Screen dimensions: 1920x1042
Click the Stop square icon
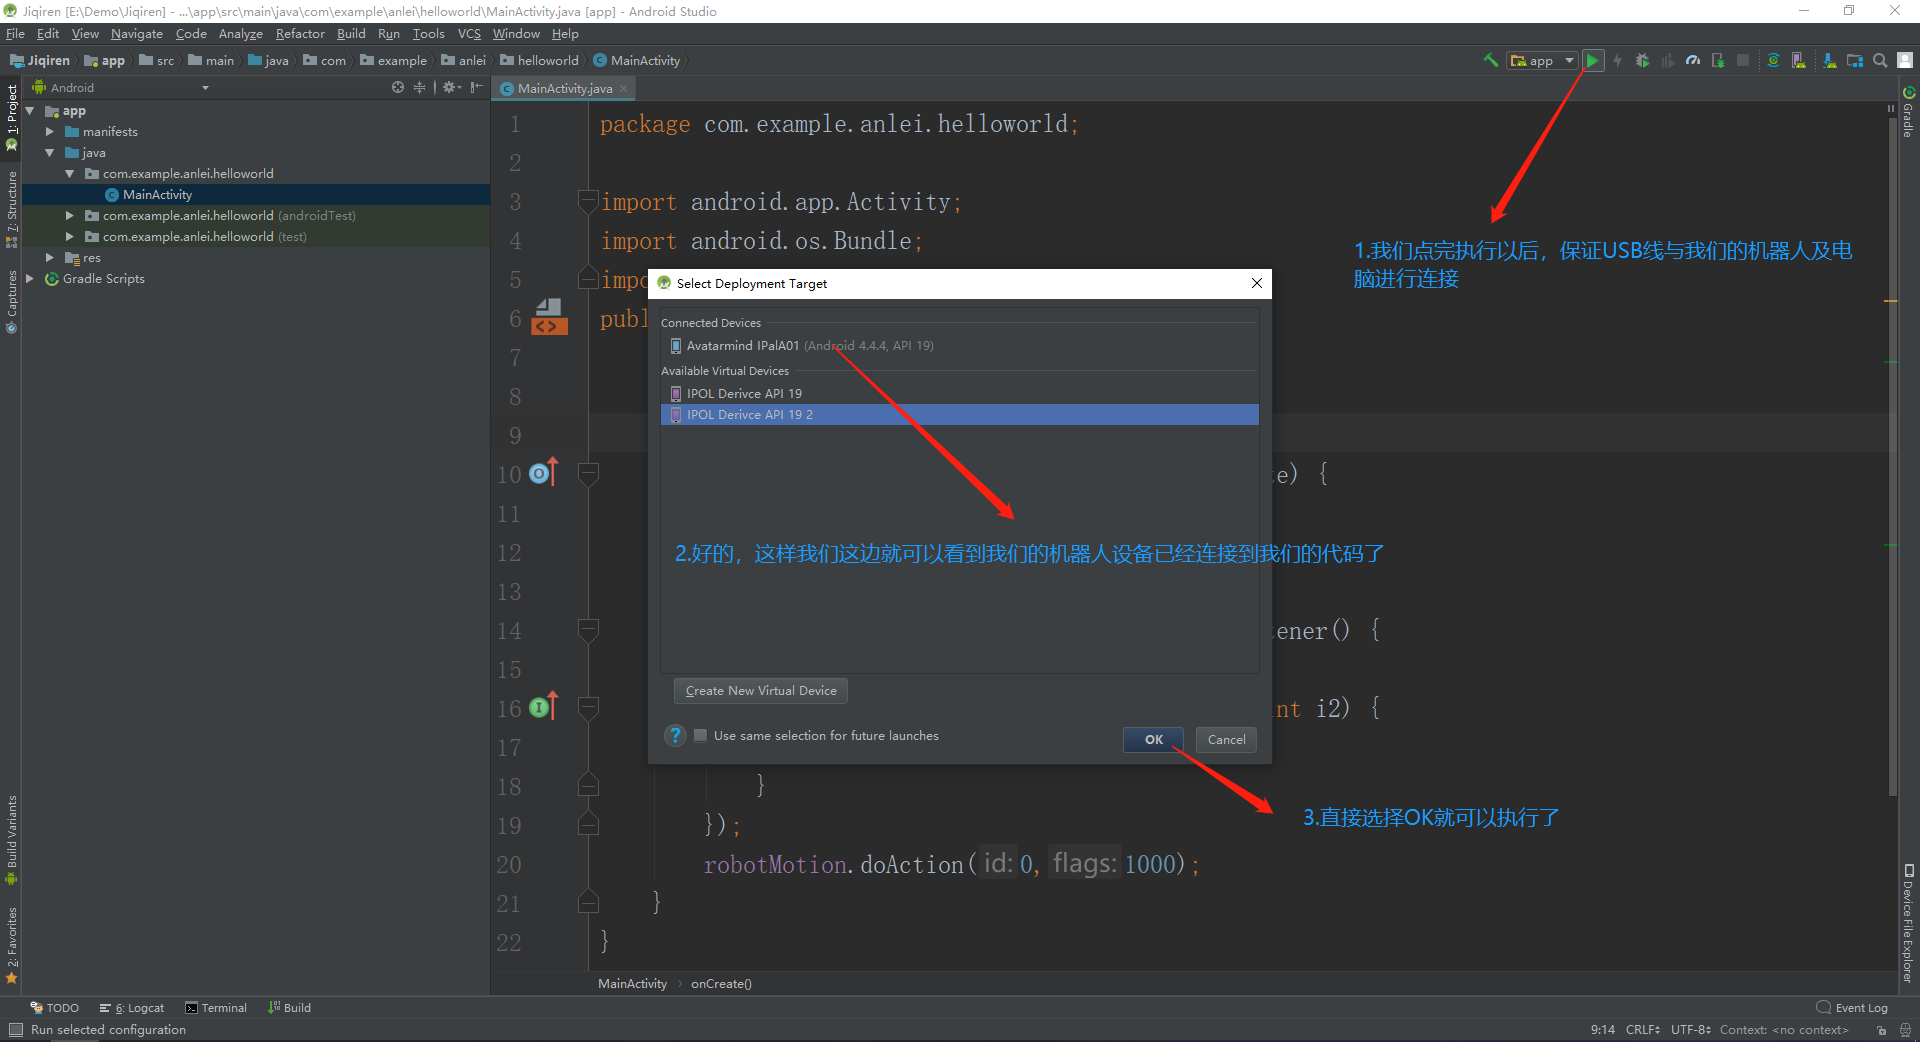pos(1743,61)
